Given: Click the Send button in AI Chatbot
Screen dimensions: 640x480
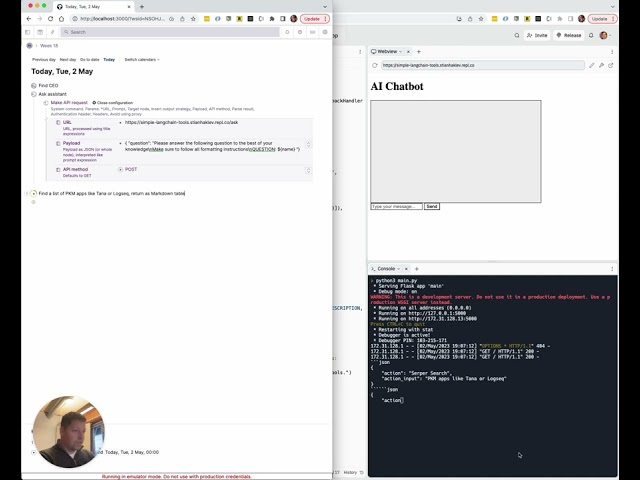Looking at the screenshot, I should pos(432,207).
